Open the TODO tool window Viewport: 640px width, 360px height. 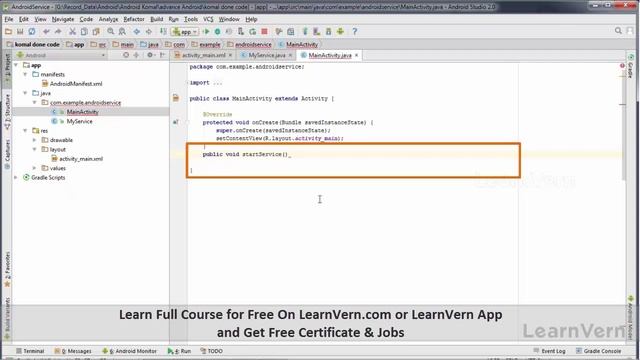point(211,351)
